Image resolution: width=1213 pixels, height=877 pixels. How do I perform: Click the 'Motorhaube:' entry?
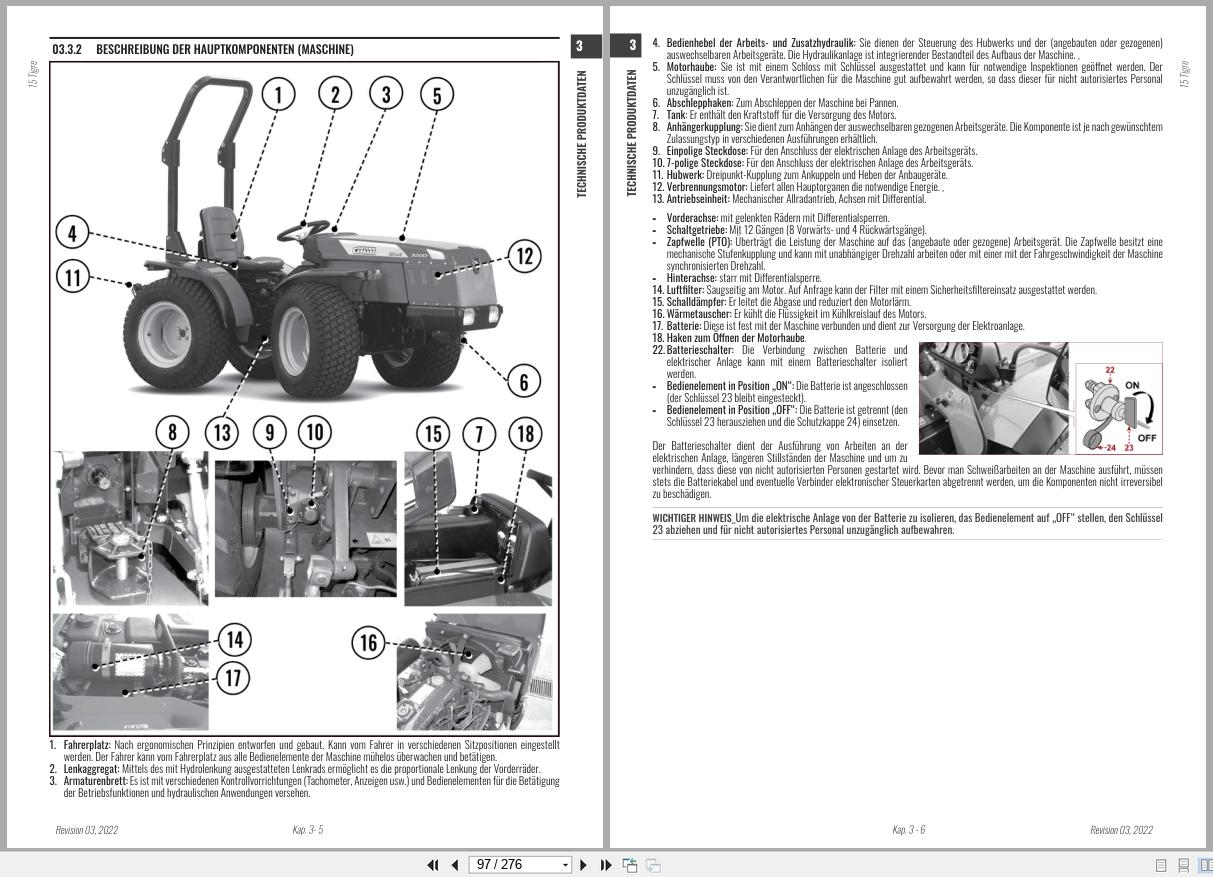click(x=907, y=79)
